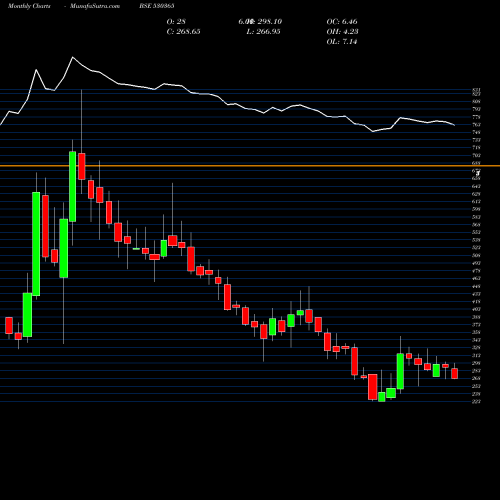Click the 'MunafaSutra.com' label
Screen dimensions: 500x500
coord(95,6)
